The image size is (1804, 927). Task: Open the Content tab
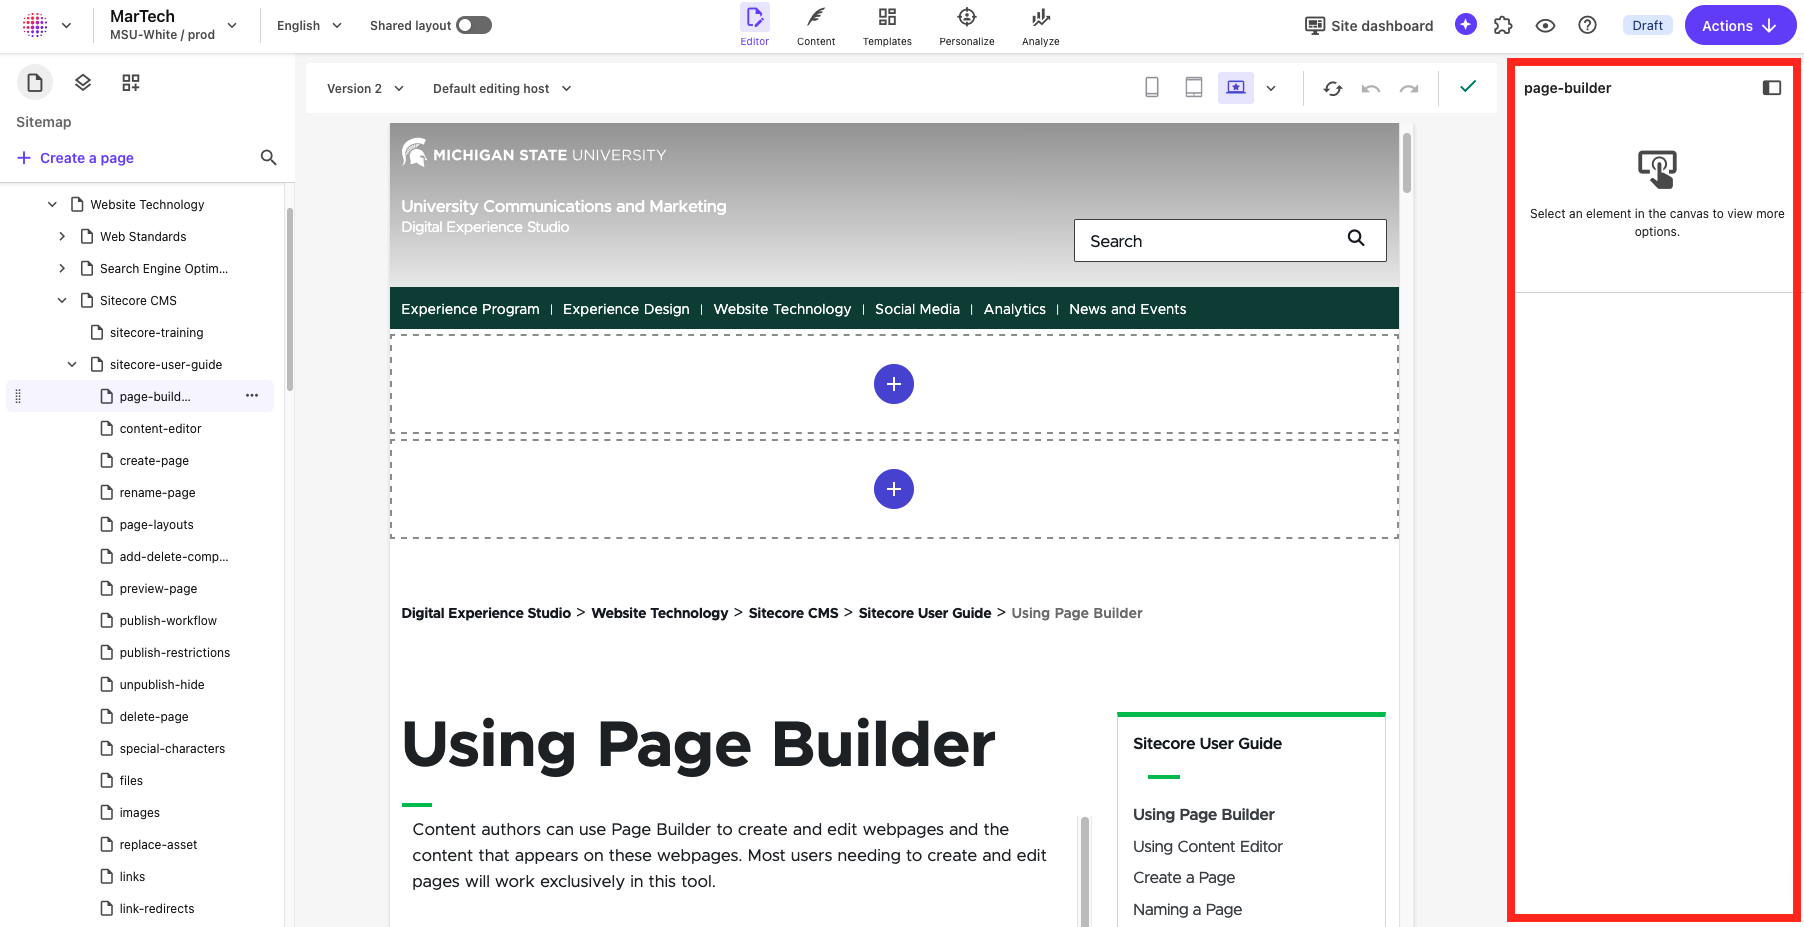[x=816, y=26]
